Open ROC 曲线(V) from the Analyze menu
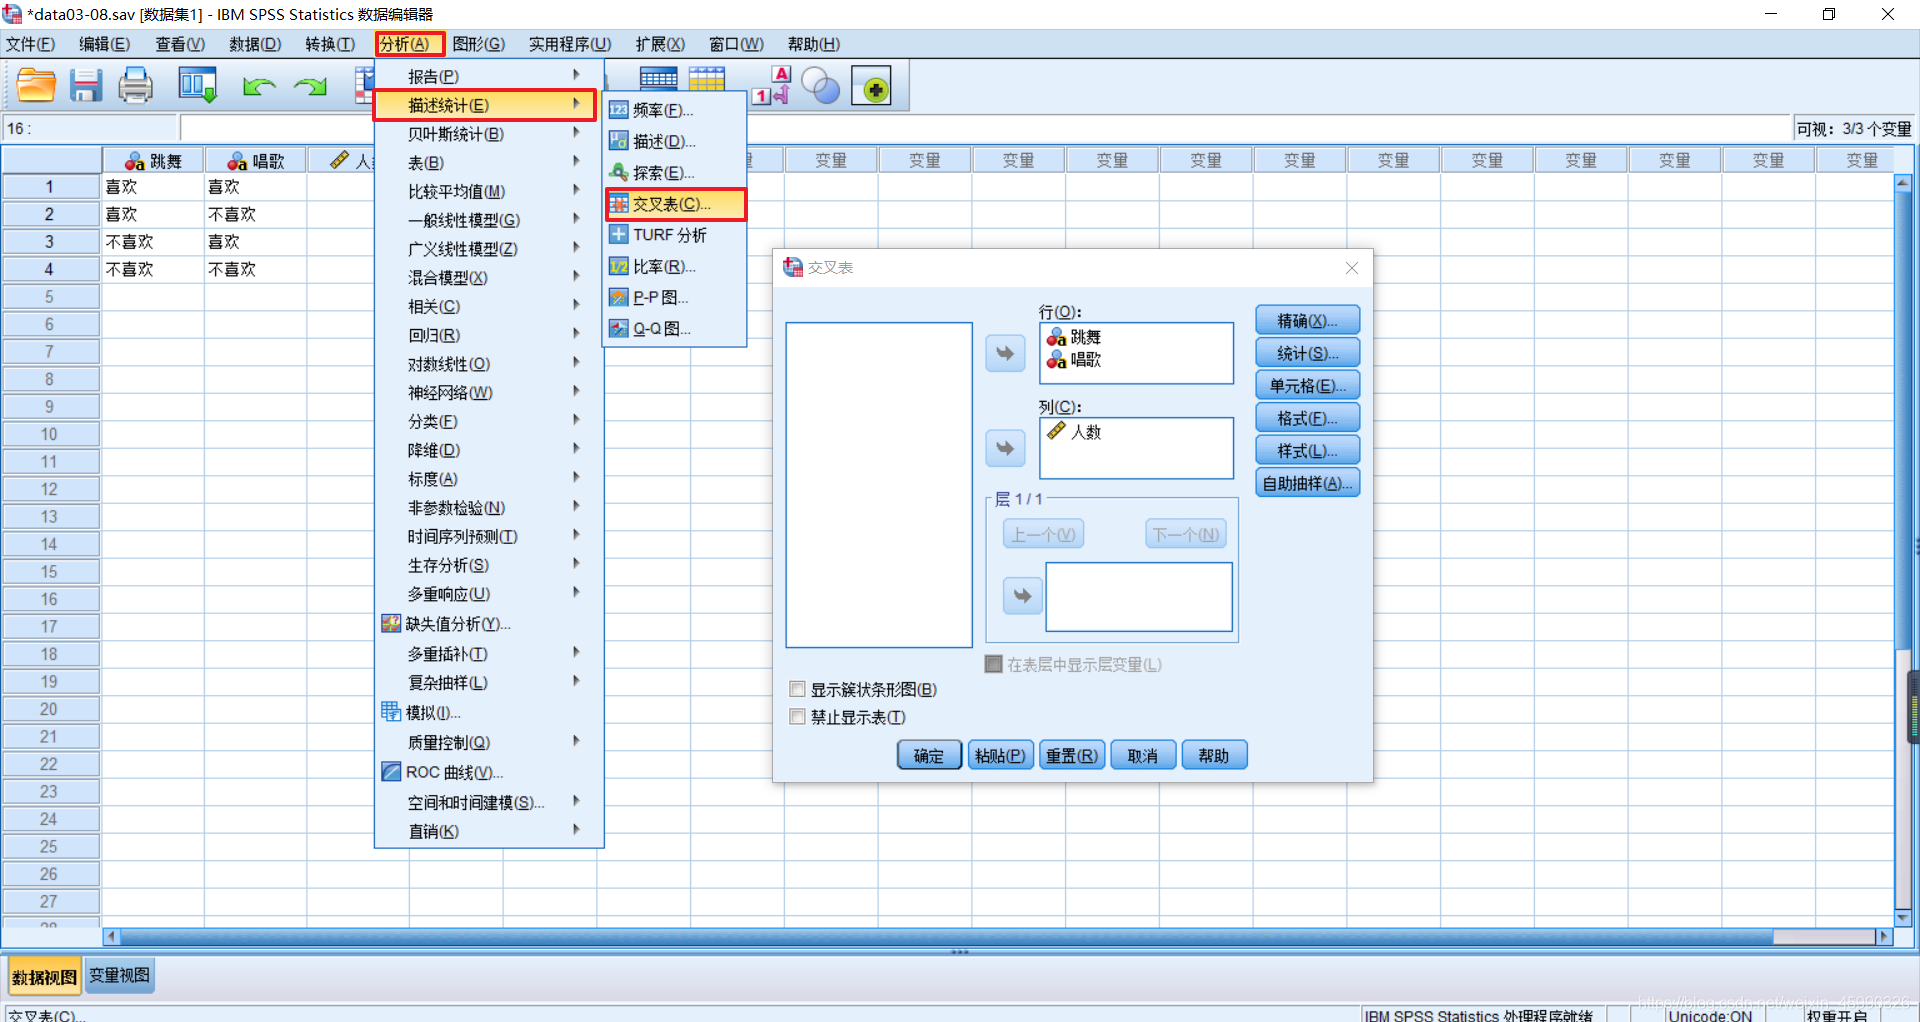The image size is (1920, 1022). [x=488, y=772]
